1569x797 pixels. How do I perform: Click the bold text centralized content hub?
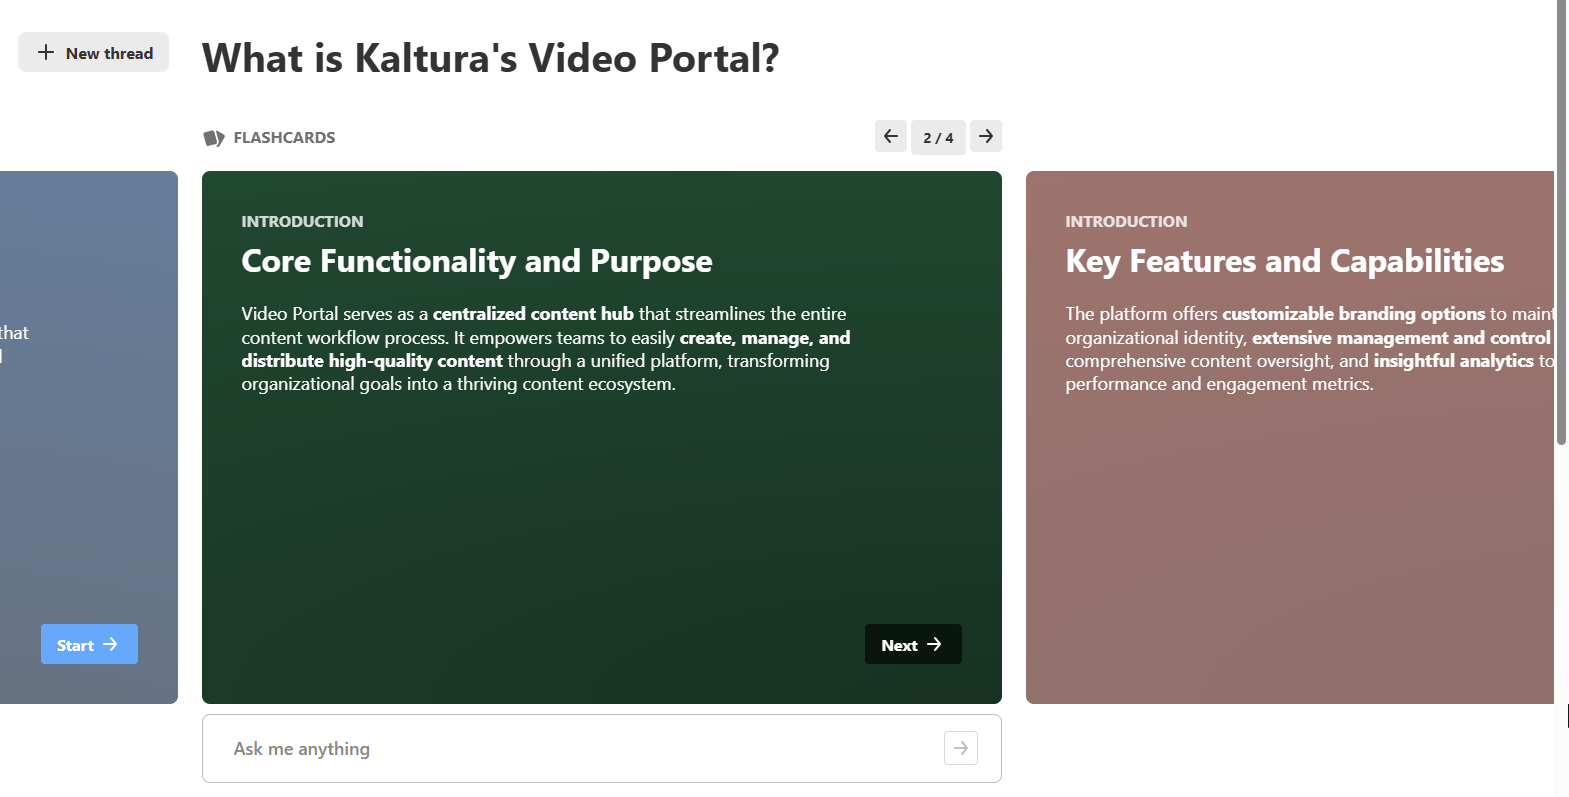[x=533, y=314]
